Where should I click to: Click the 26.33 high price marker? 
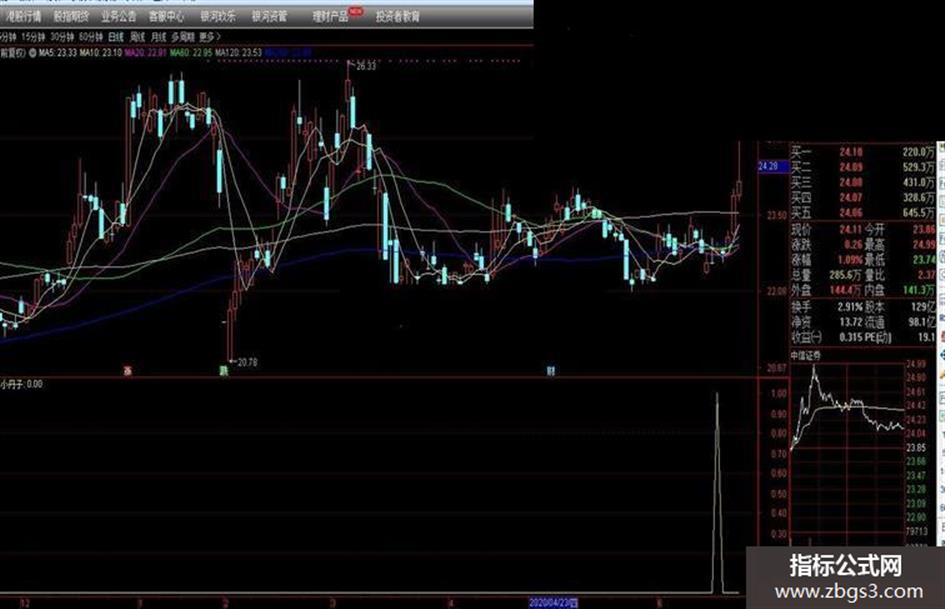pyautogui.click(x=365, y=66)
